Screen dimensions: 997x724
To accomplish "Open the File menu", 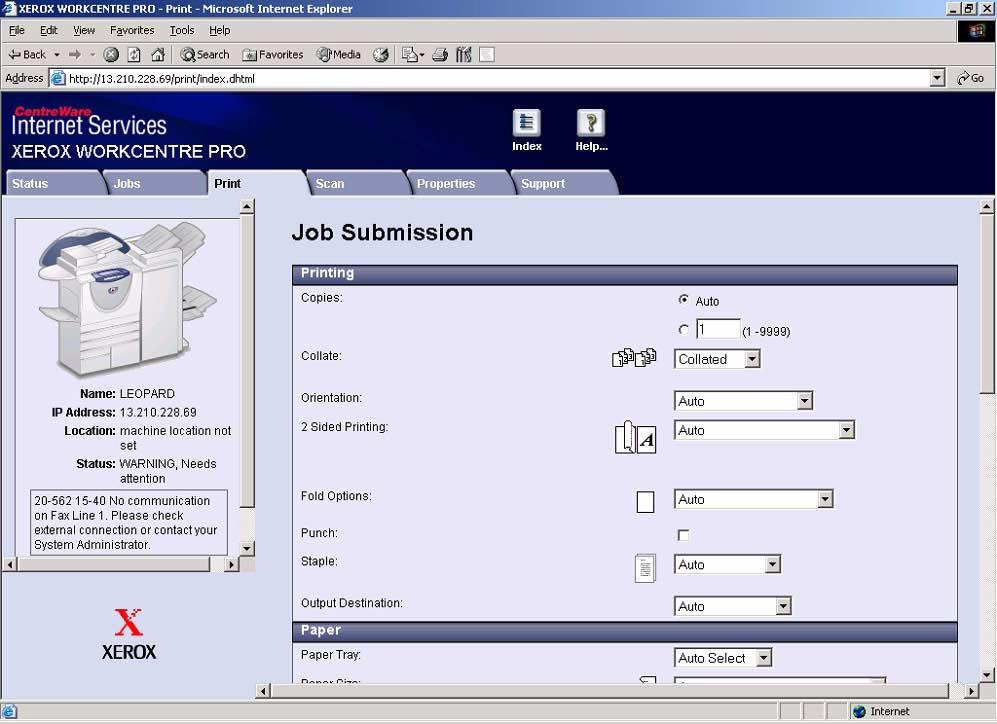I will [x=17, y=31].
